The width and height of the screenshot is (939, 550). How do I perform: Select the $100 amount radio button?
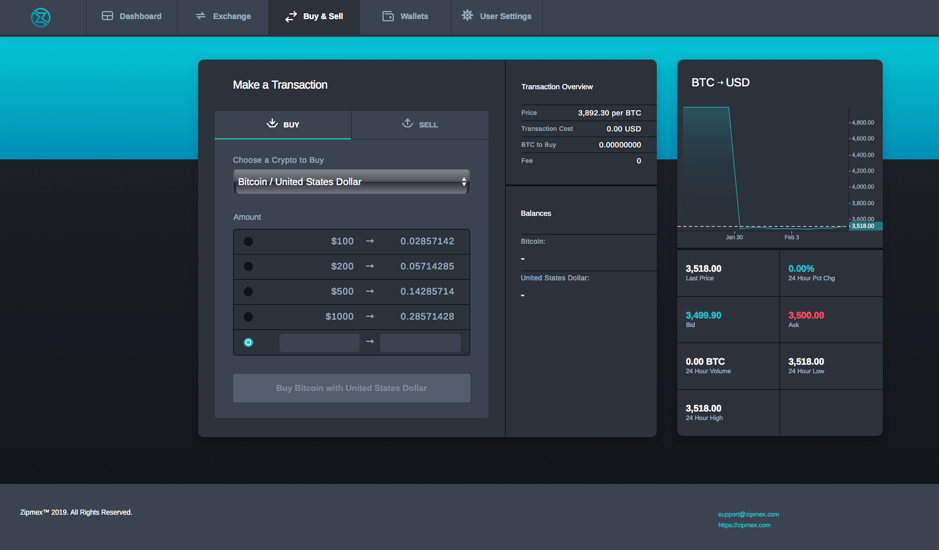point(248,241)
